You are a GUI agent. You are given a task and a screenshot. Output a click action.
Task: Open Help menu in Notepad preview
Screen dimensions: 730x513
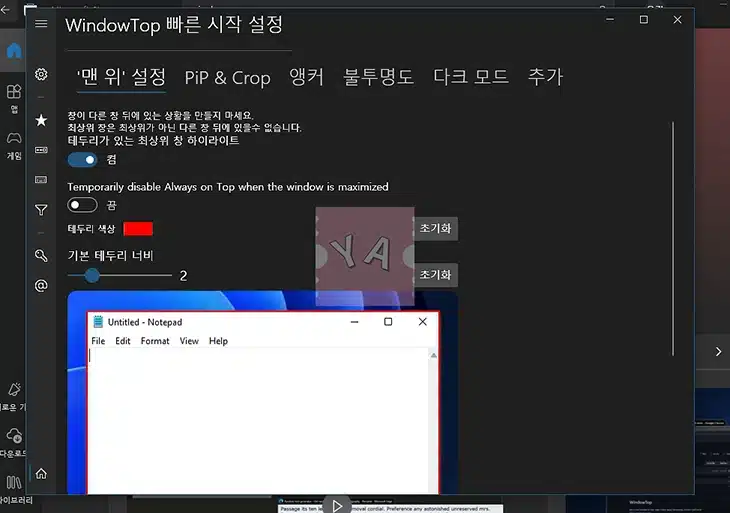click(x=218, y=341)
